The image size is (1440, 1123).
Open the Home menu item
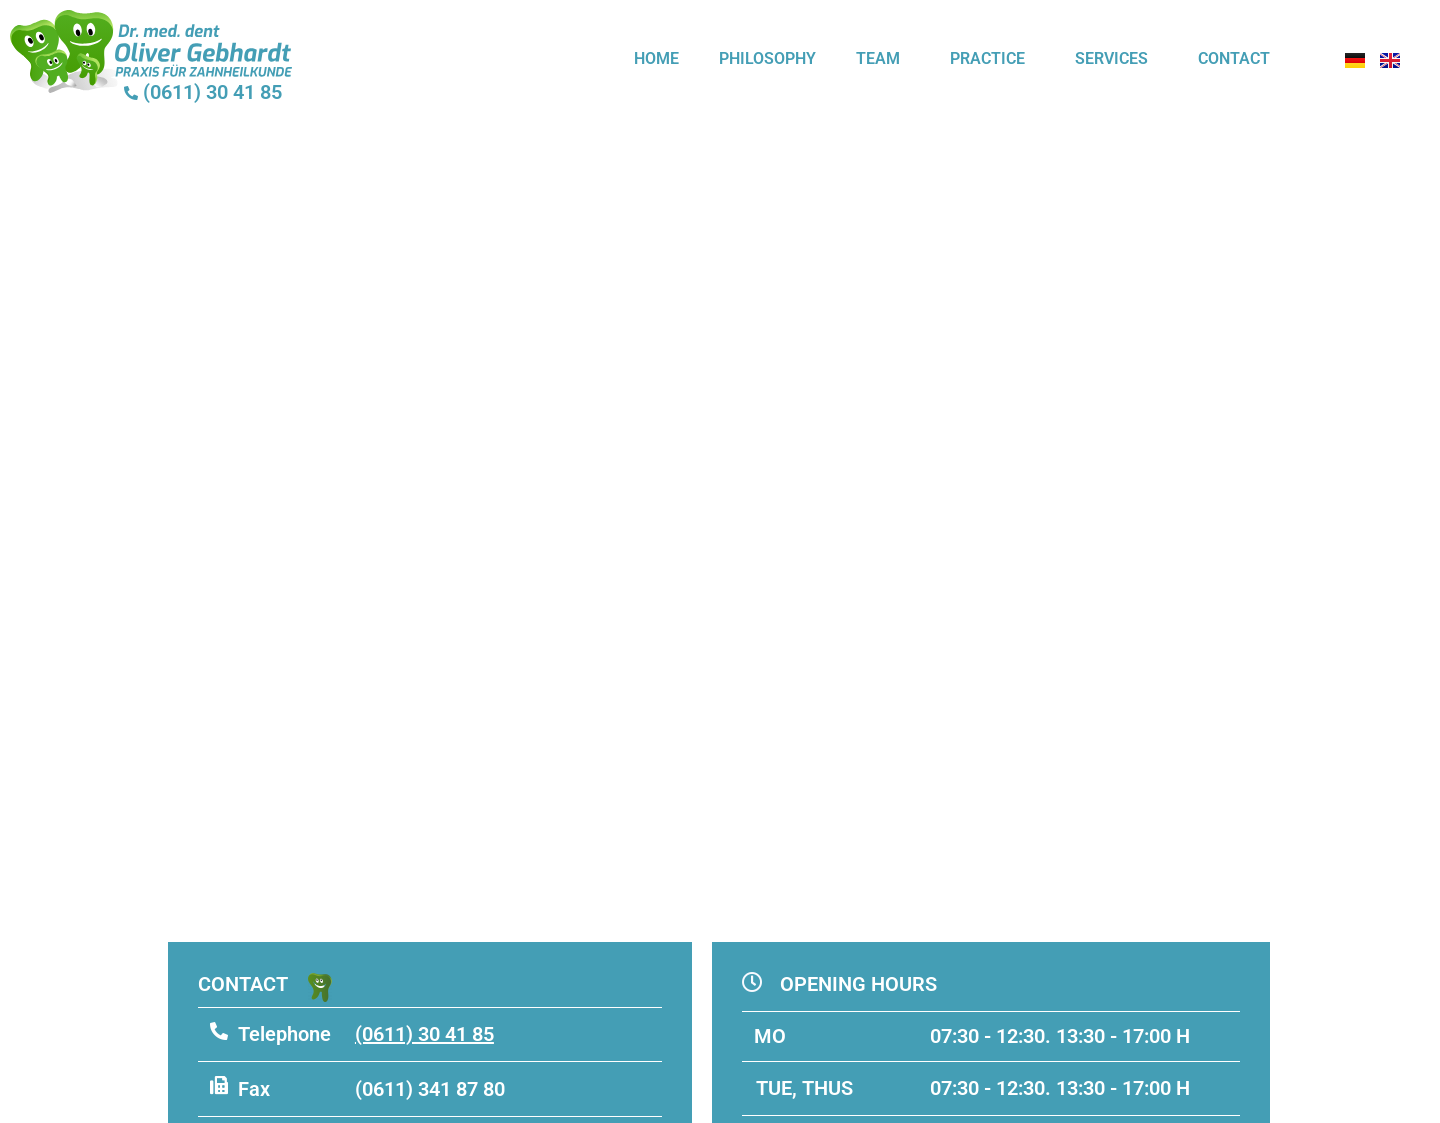656,59
